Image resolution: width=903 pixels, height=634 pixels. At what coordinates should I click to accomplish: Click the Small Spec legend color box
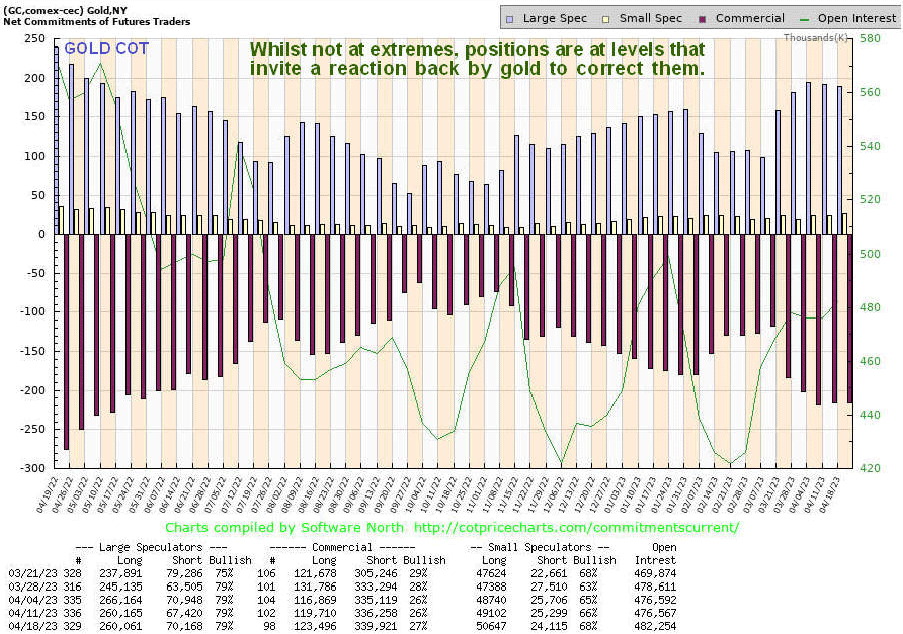[604, 18]
